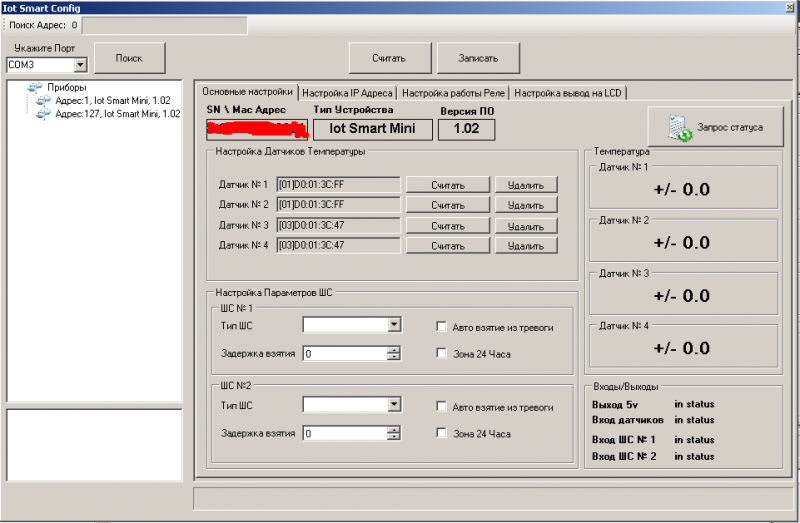Viewport: 800px width, 523px height.
Task: Click the Вход ШС № 1 status text
Action: 694,440
